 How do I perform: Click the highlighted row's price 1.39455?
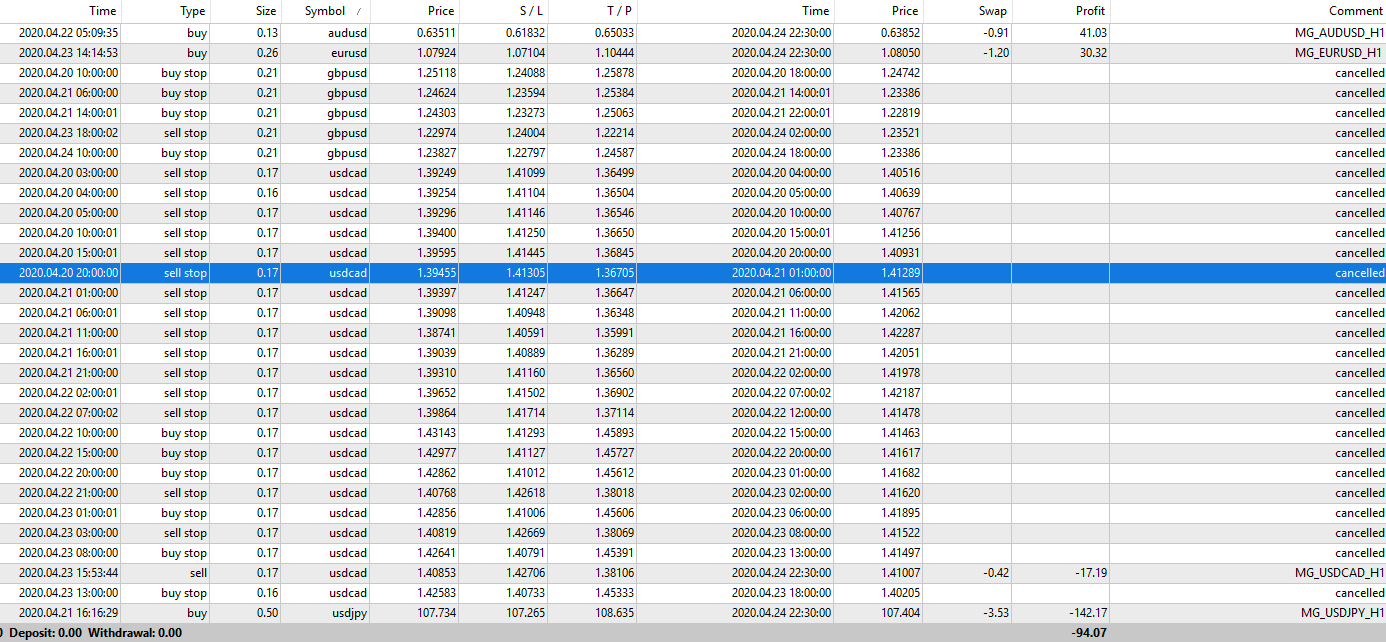[x=435, y=273]
